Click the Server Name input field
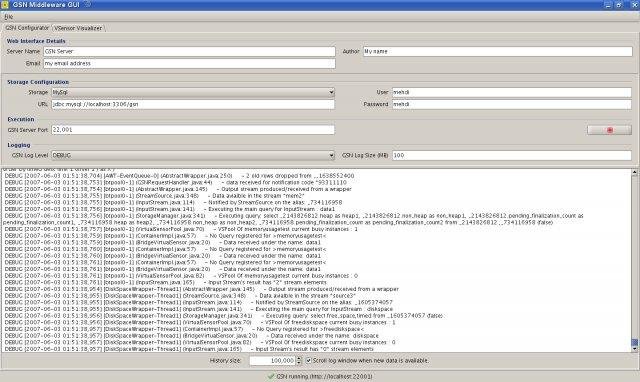The height and width of the screenshot is (382, 640). point(189,51)
